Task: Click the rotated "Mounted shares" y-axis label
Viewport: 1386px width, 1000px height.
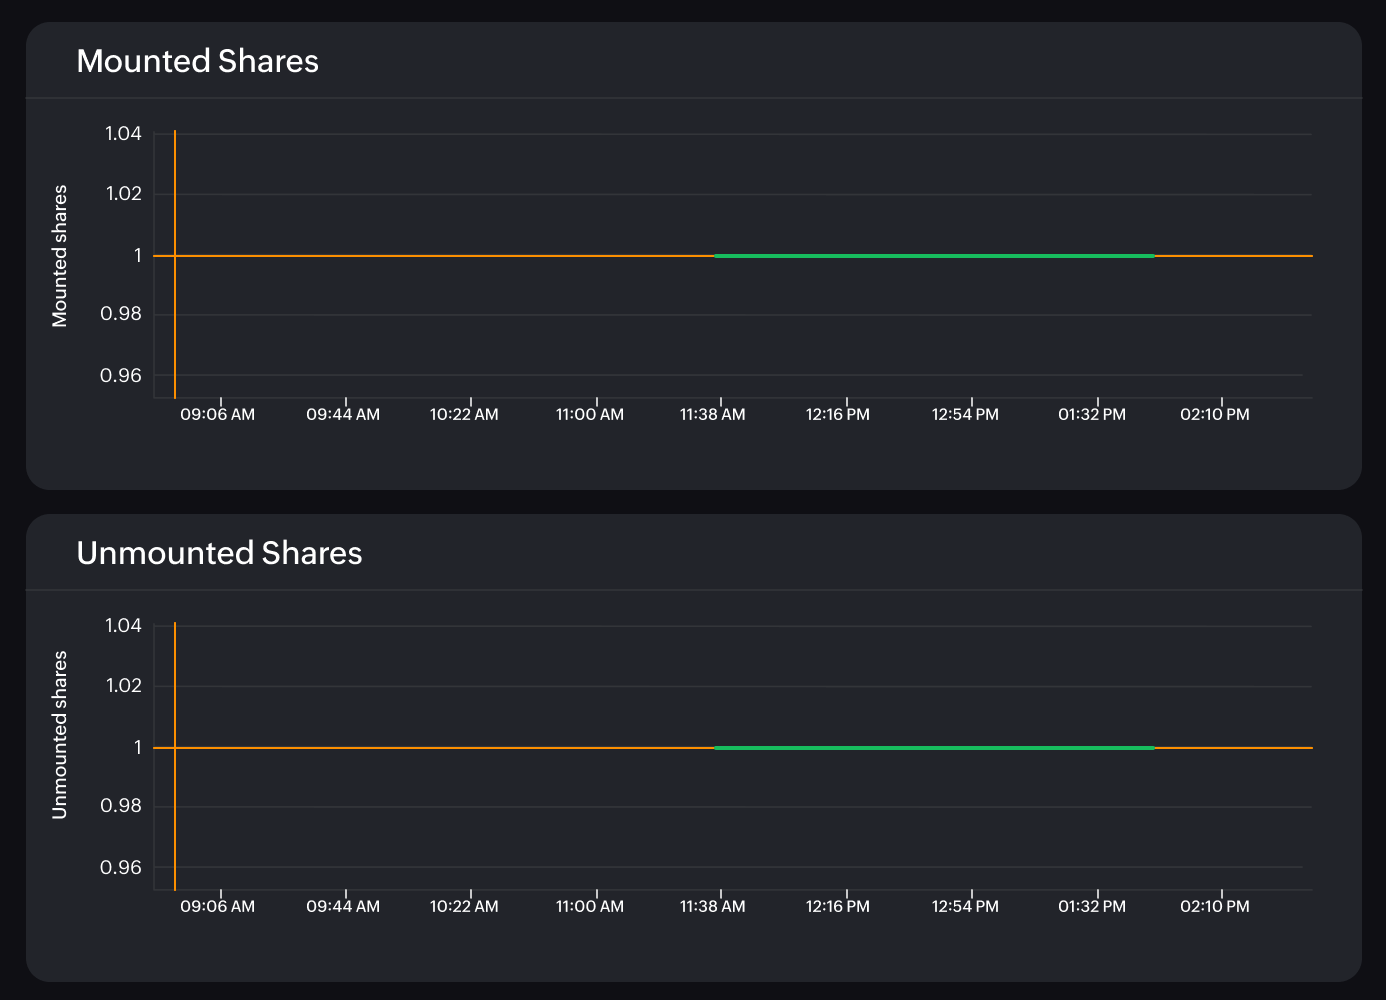Action: click(60, 256)
